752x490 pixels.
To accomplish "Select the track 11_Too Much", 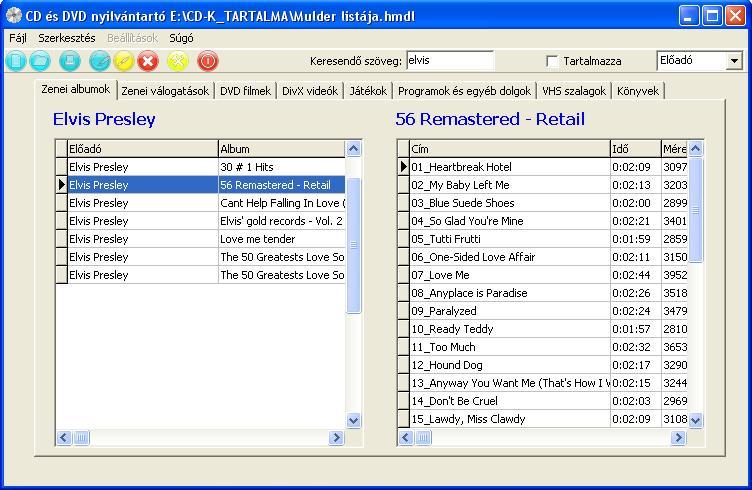I will point(510,347).
